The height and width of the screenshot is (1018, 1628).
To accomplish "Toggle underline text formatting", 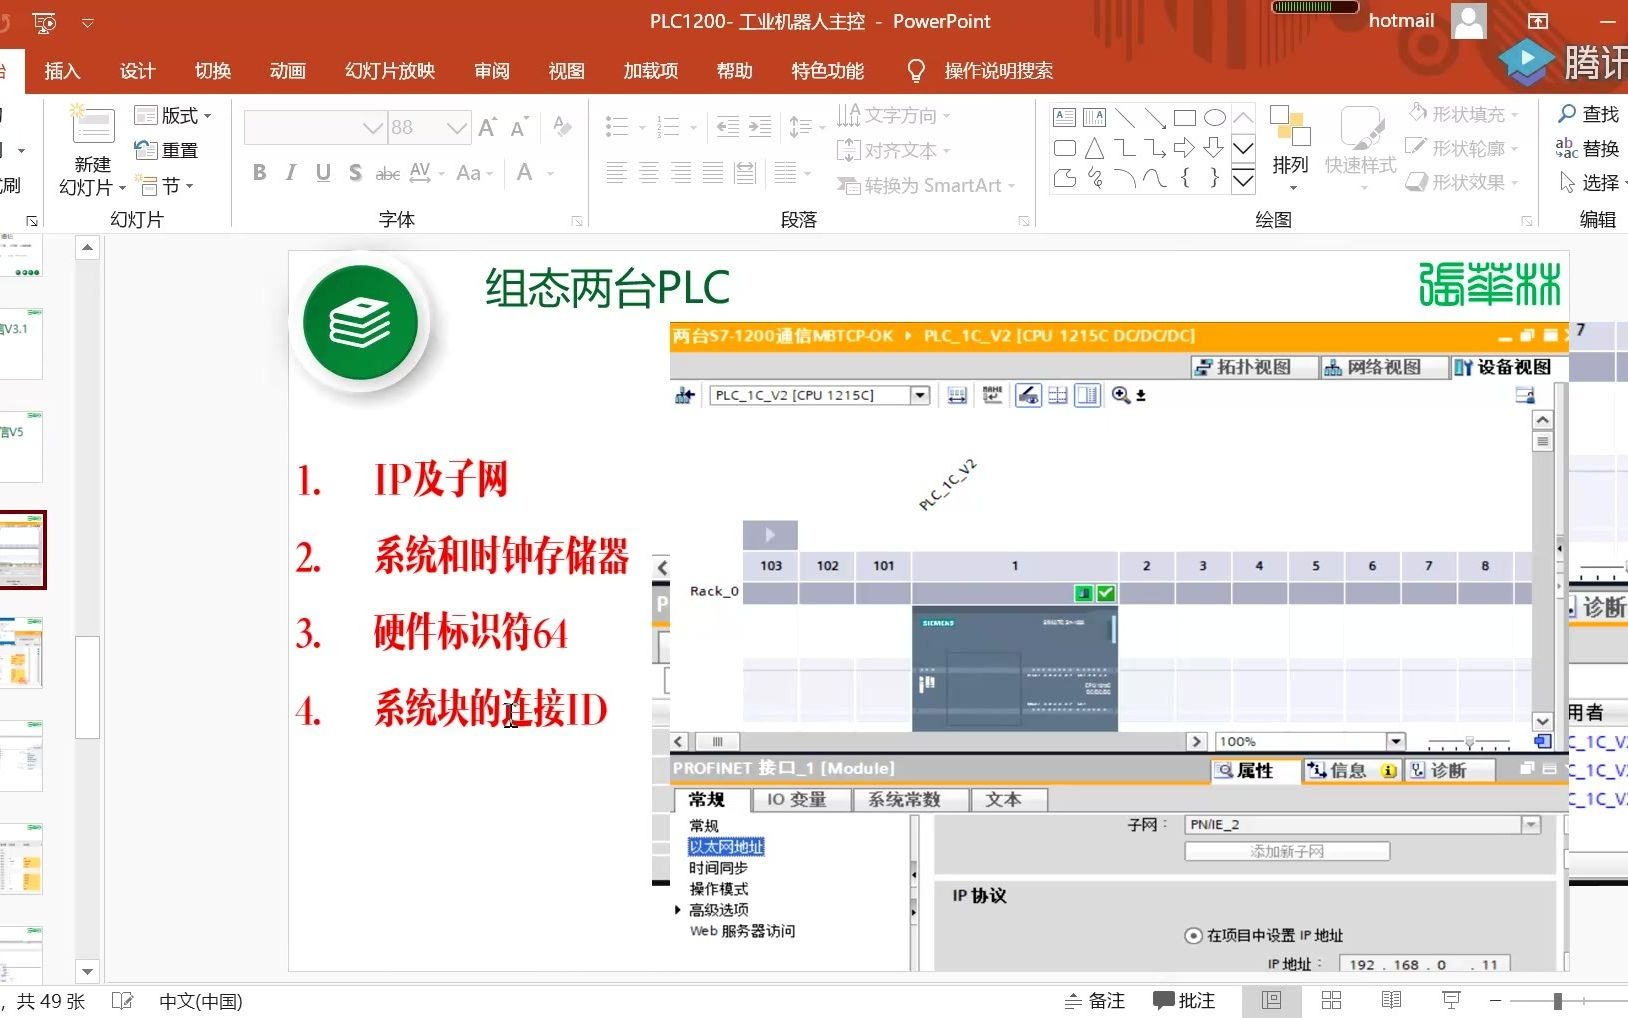I will (323, 173).
